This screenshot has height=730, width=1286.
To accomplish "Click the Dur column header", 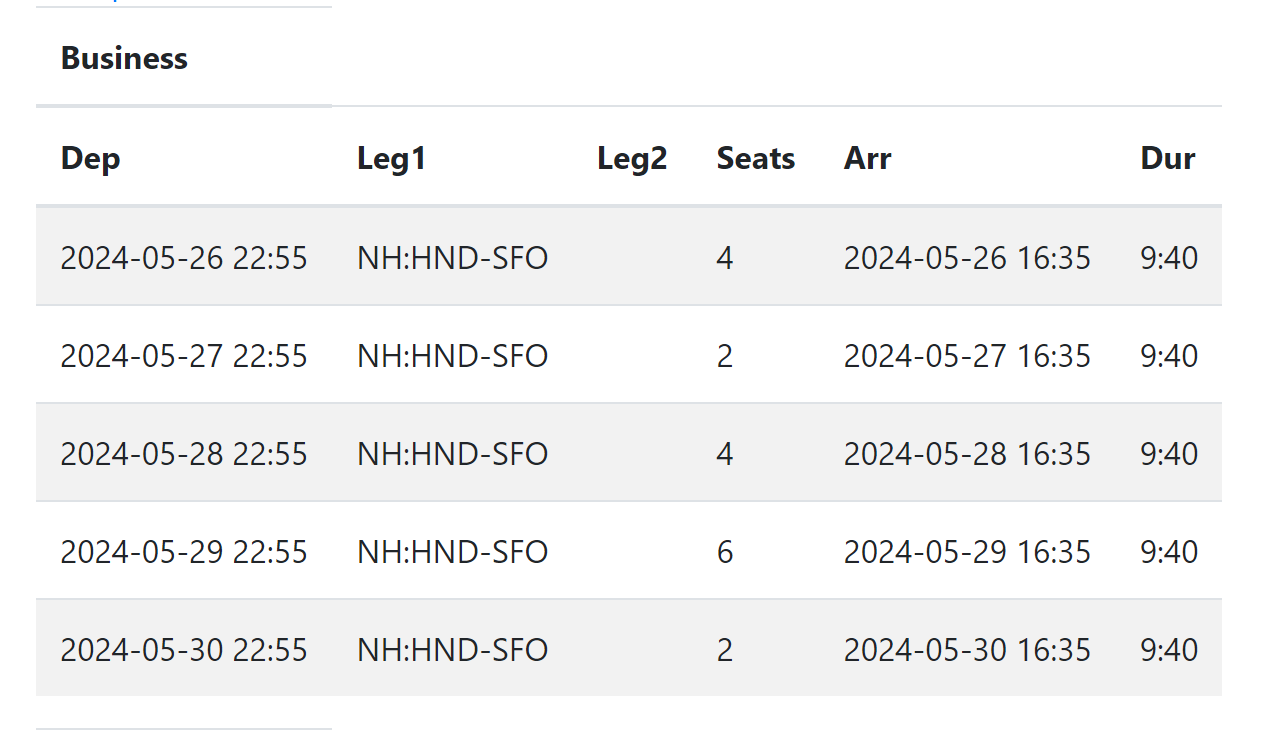I will tap(1167, 158).
